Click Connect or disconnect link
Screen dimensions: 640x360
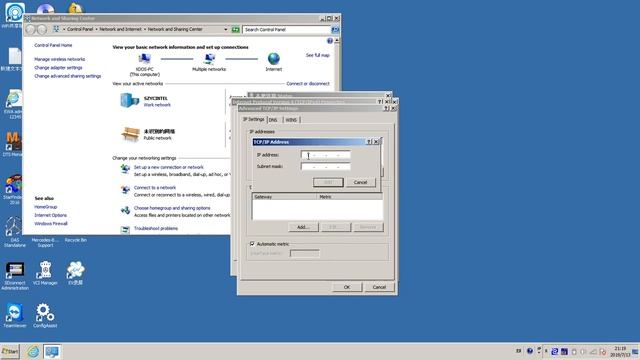[x=308, y=84]
